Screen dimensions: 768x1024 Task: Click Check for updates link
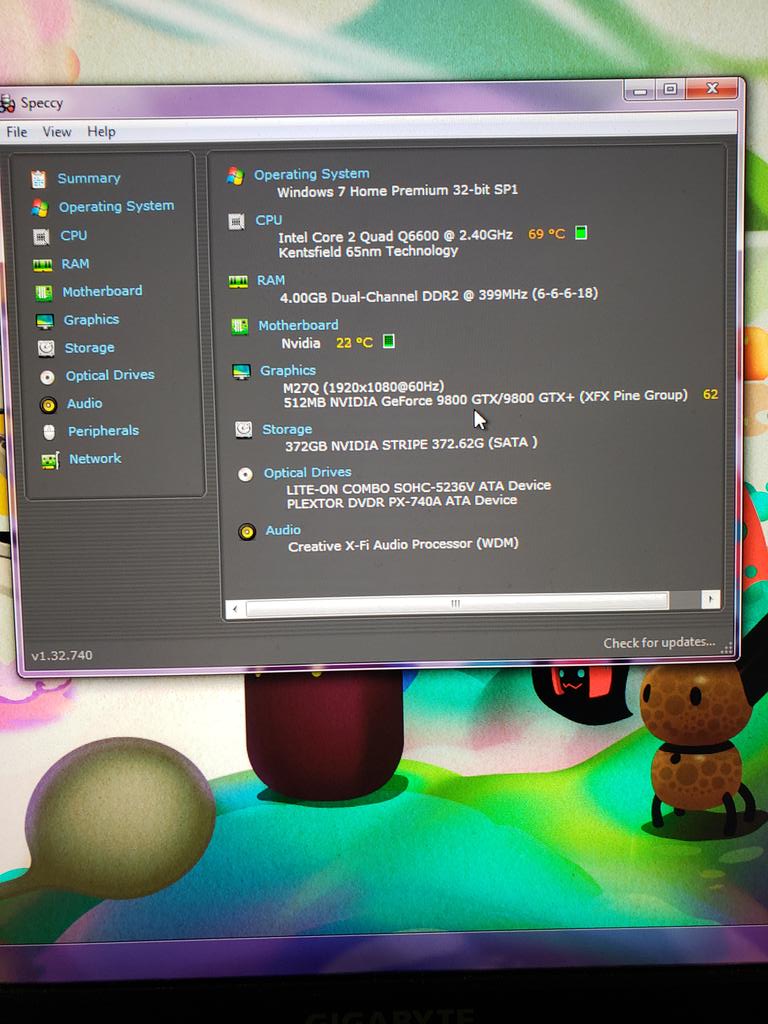[659, 643]
